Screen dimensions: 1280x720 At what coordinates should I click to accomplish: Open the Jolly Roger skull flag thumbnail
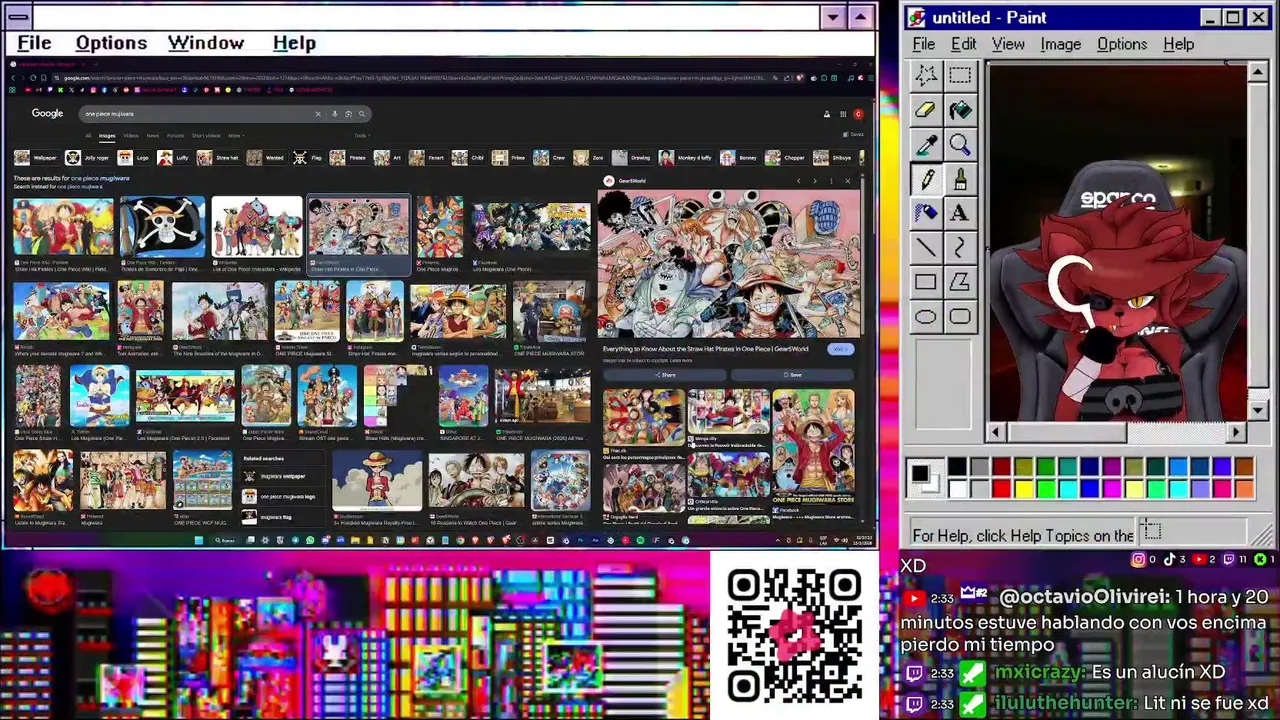(162, 226)
